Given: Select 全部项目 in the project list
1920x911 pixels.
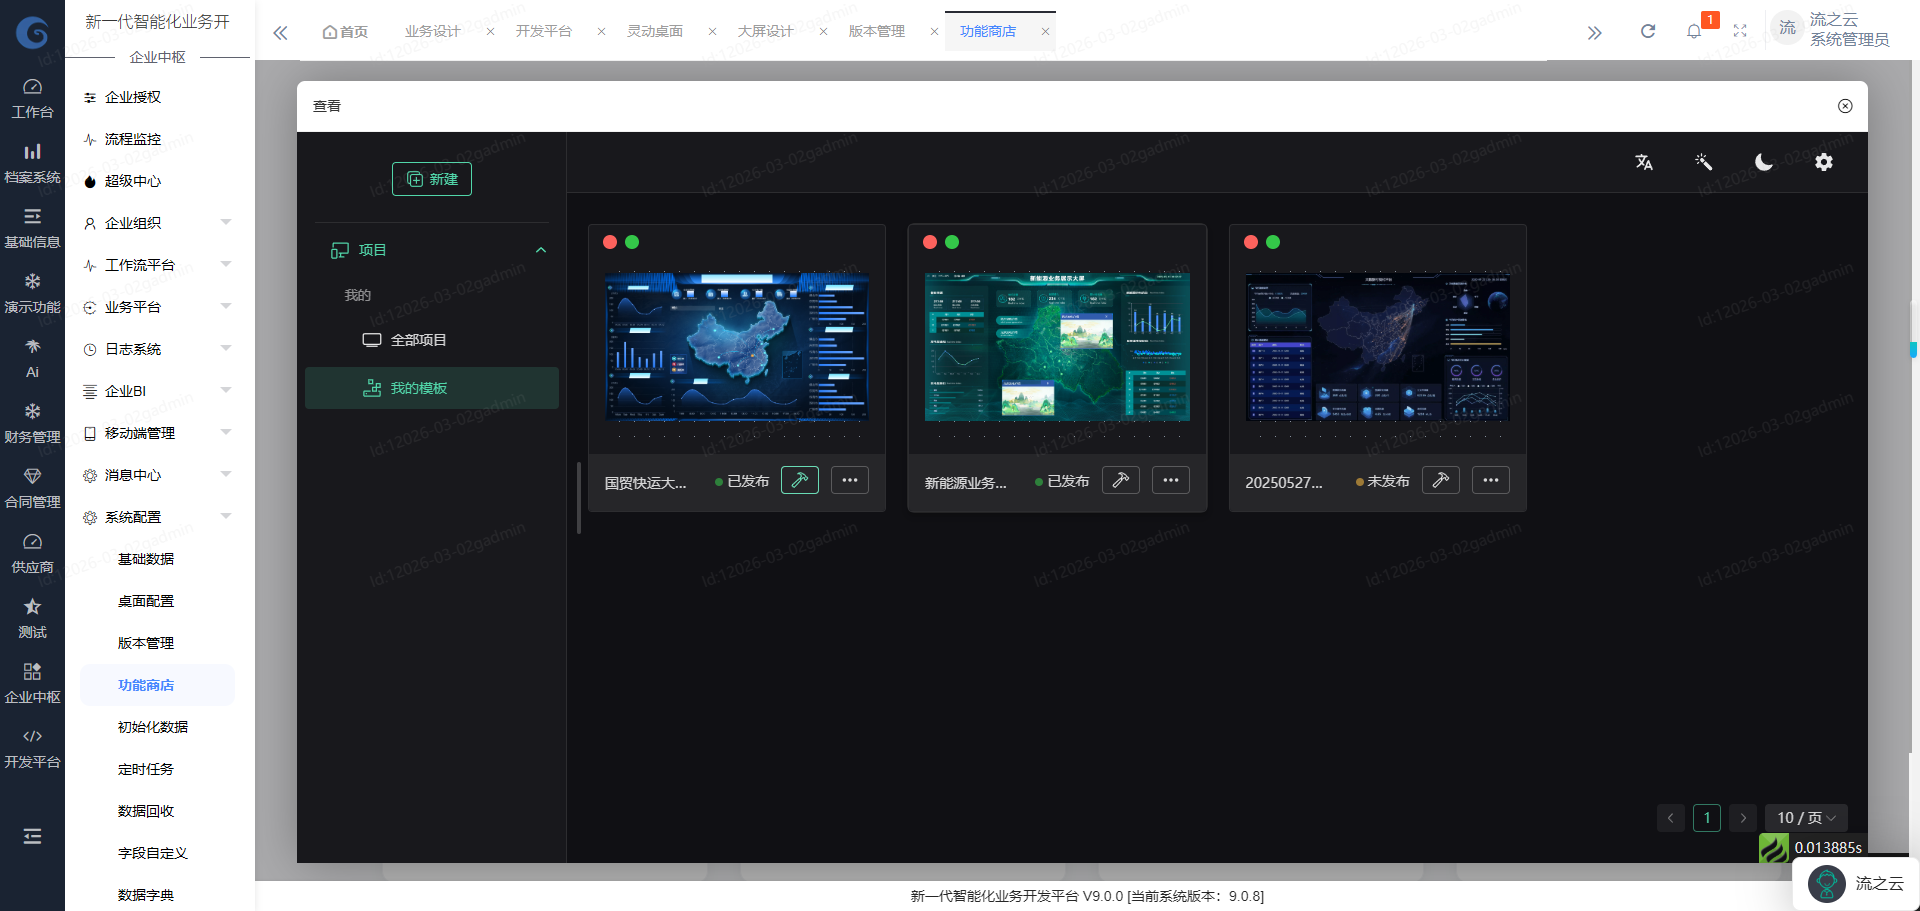Looking at the screenshot, I should [418, 340].
